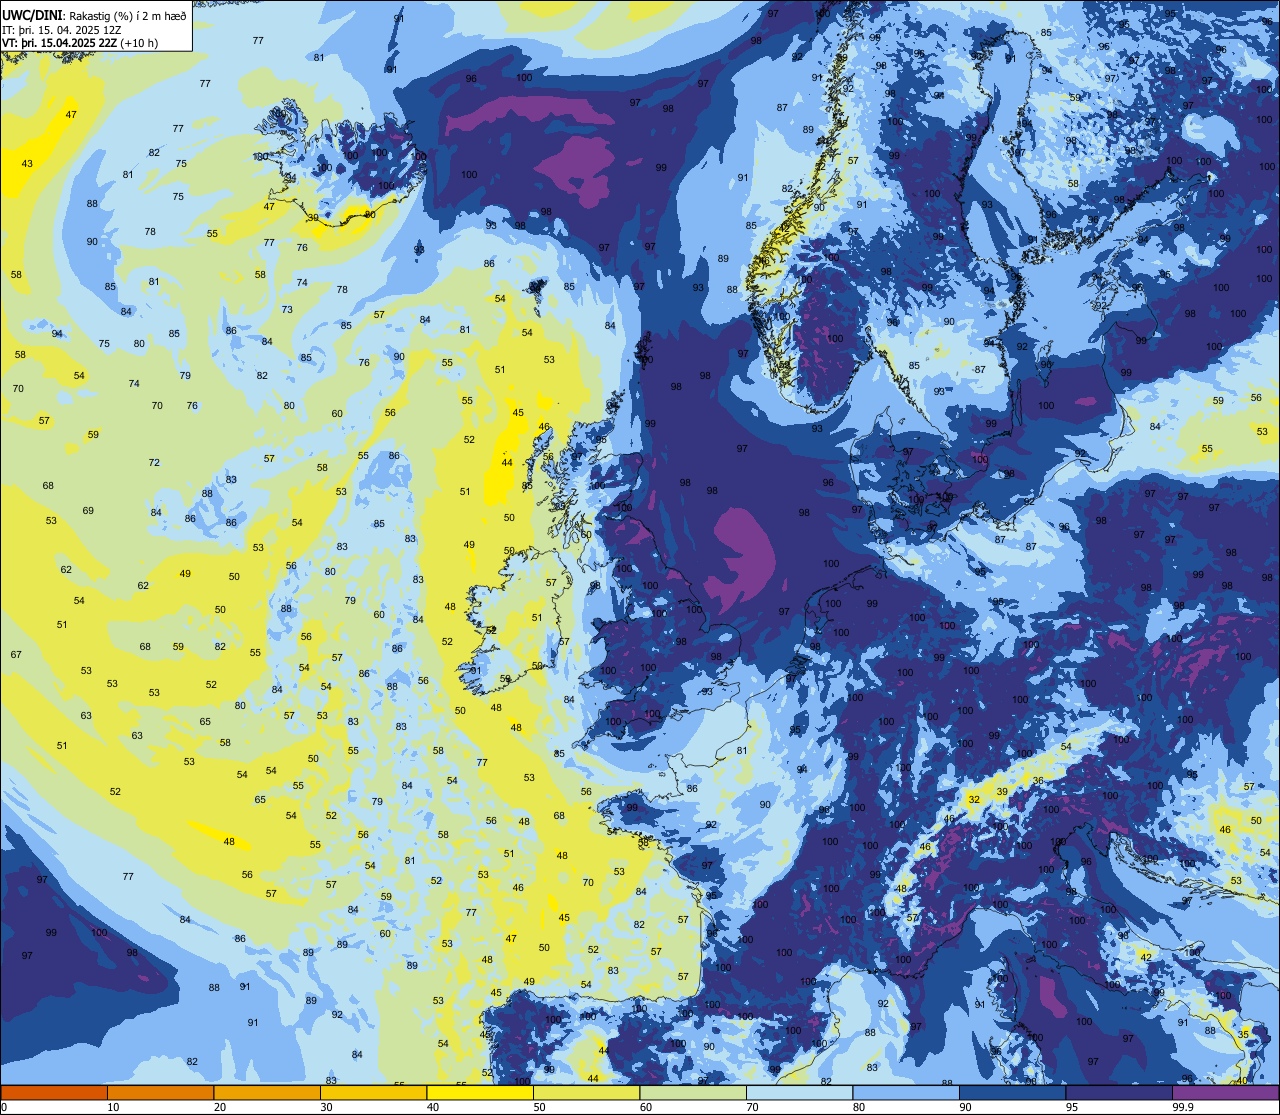Click the legend label 70

pos(752,1107)
